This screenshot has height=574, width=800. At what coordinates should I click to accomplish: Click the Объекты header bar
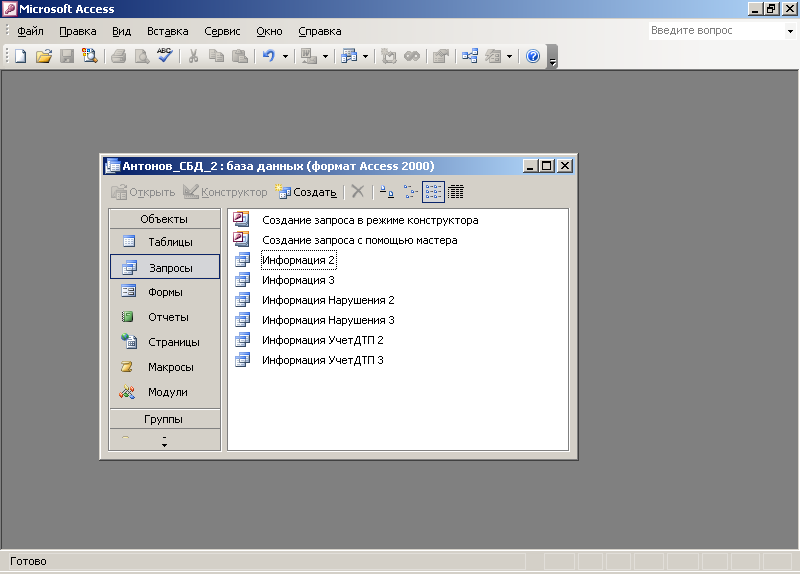(x=164, y=219)
